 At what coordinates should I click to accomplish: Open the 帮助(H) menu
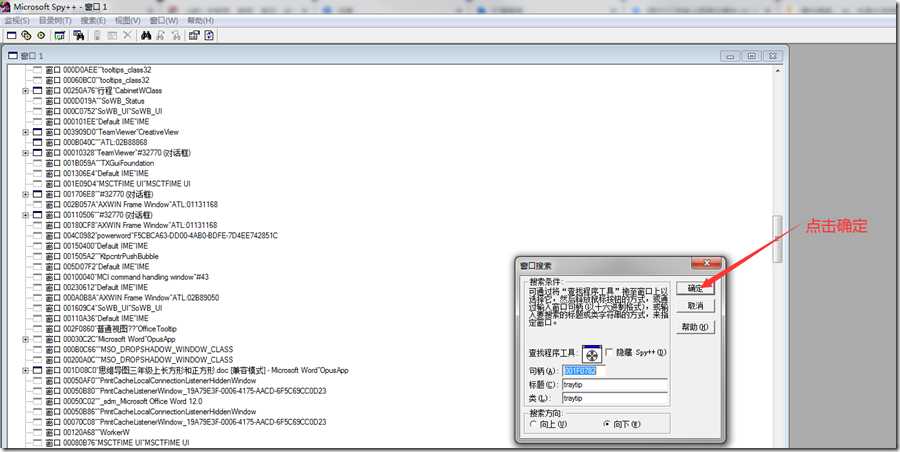[x=200, y=21]
